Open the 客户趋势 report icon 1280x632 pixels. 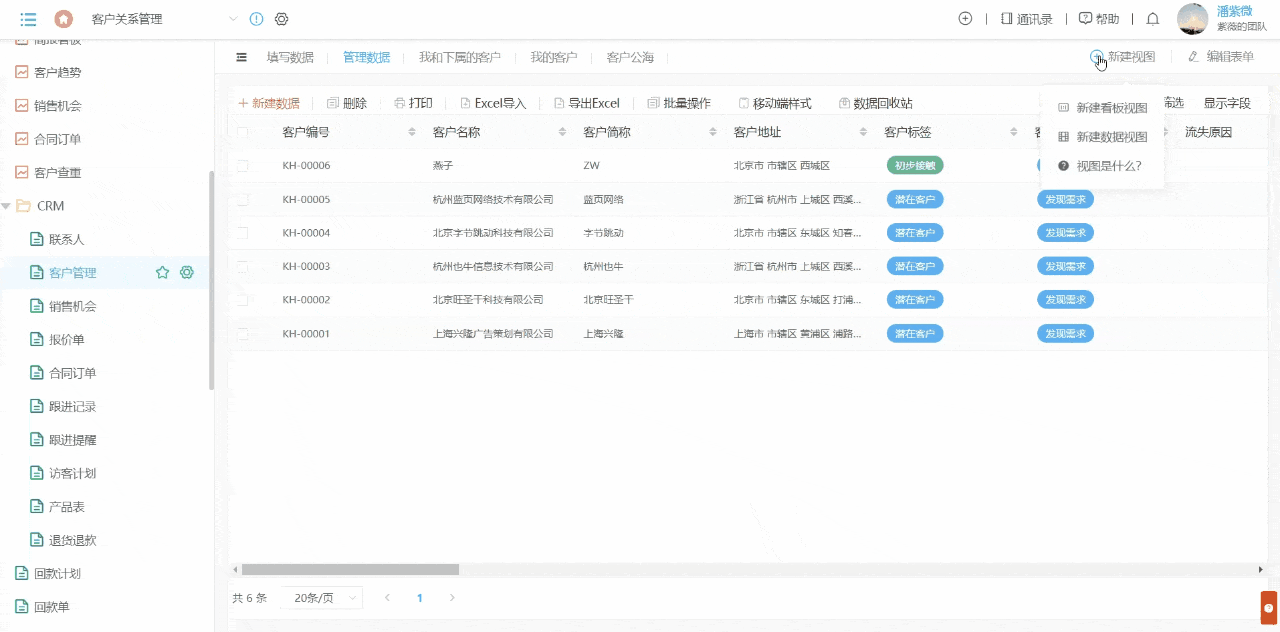click(x=22, y=72)
